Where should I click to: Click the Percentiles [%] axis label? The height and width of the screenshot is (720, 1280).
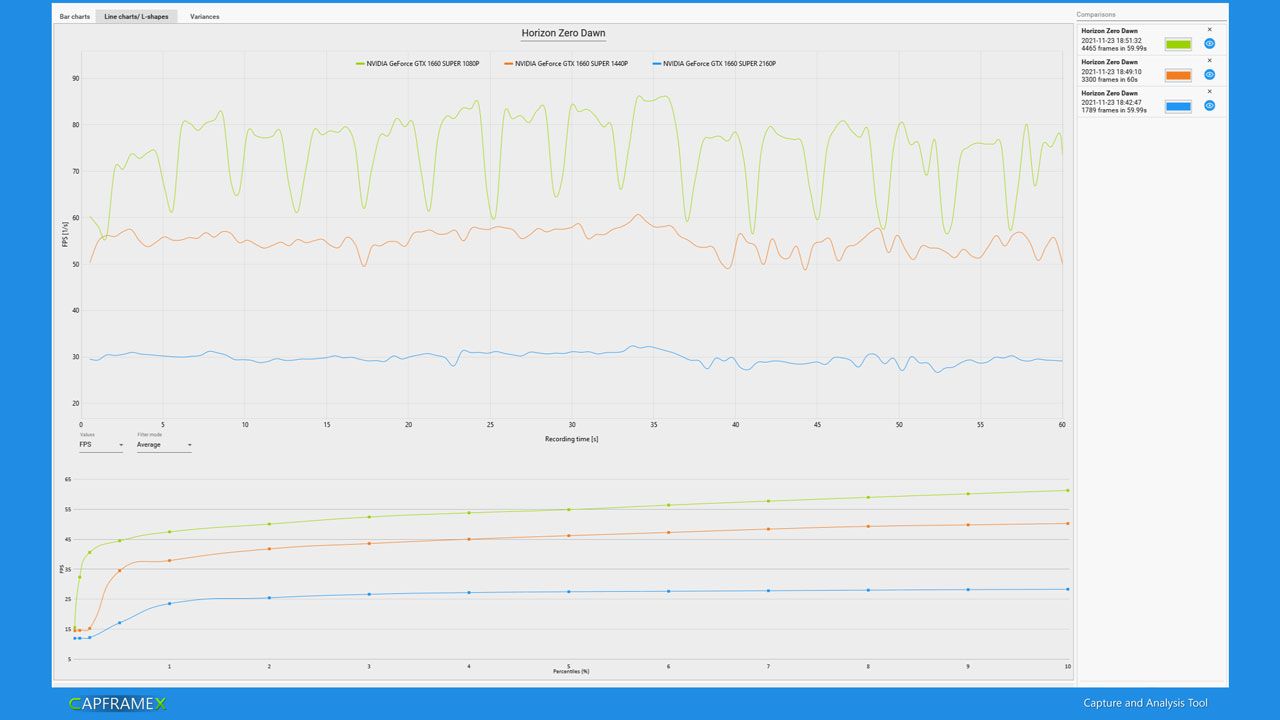pyautogui.click(x=571, y=671)
